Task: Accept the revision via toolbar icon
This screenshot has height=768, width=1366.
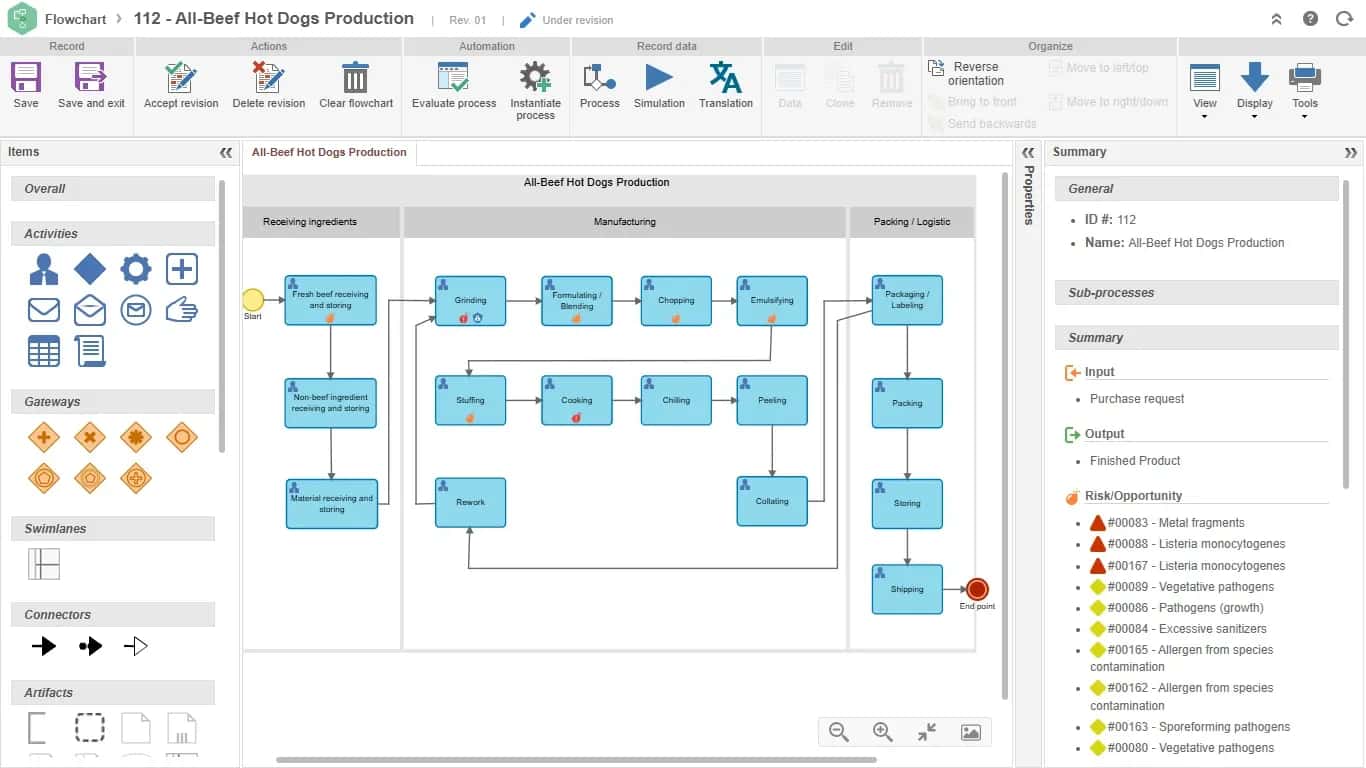Action: 181,78
